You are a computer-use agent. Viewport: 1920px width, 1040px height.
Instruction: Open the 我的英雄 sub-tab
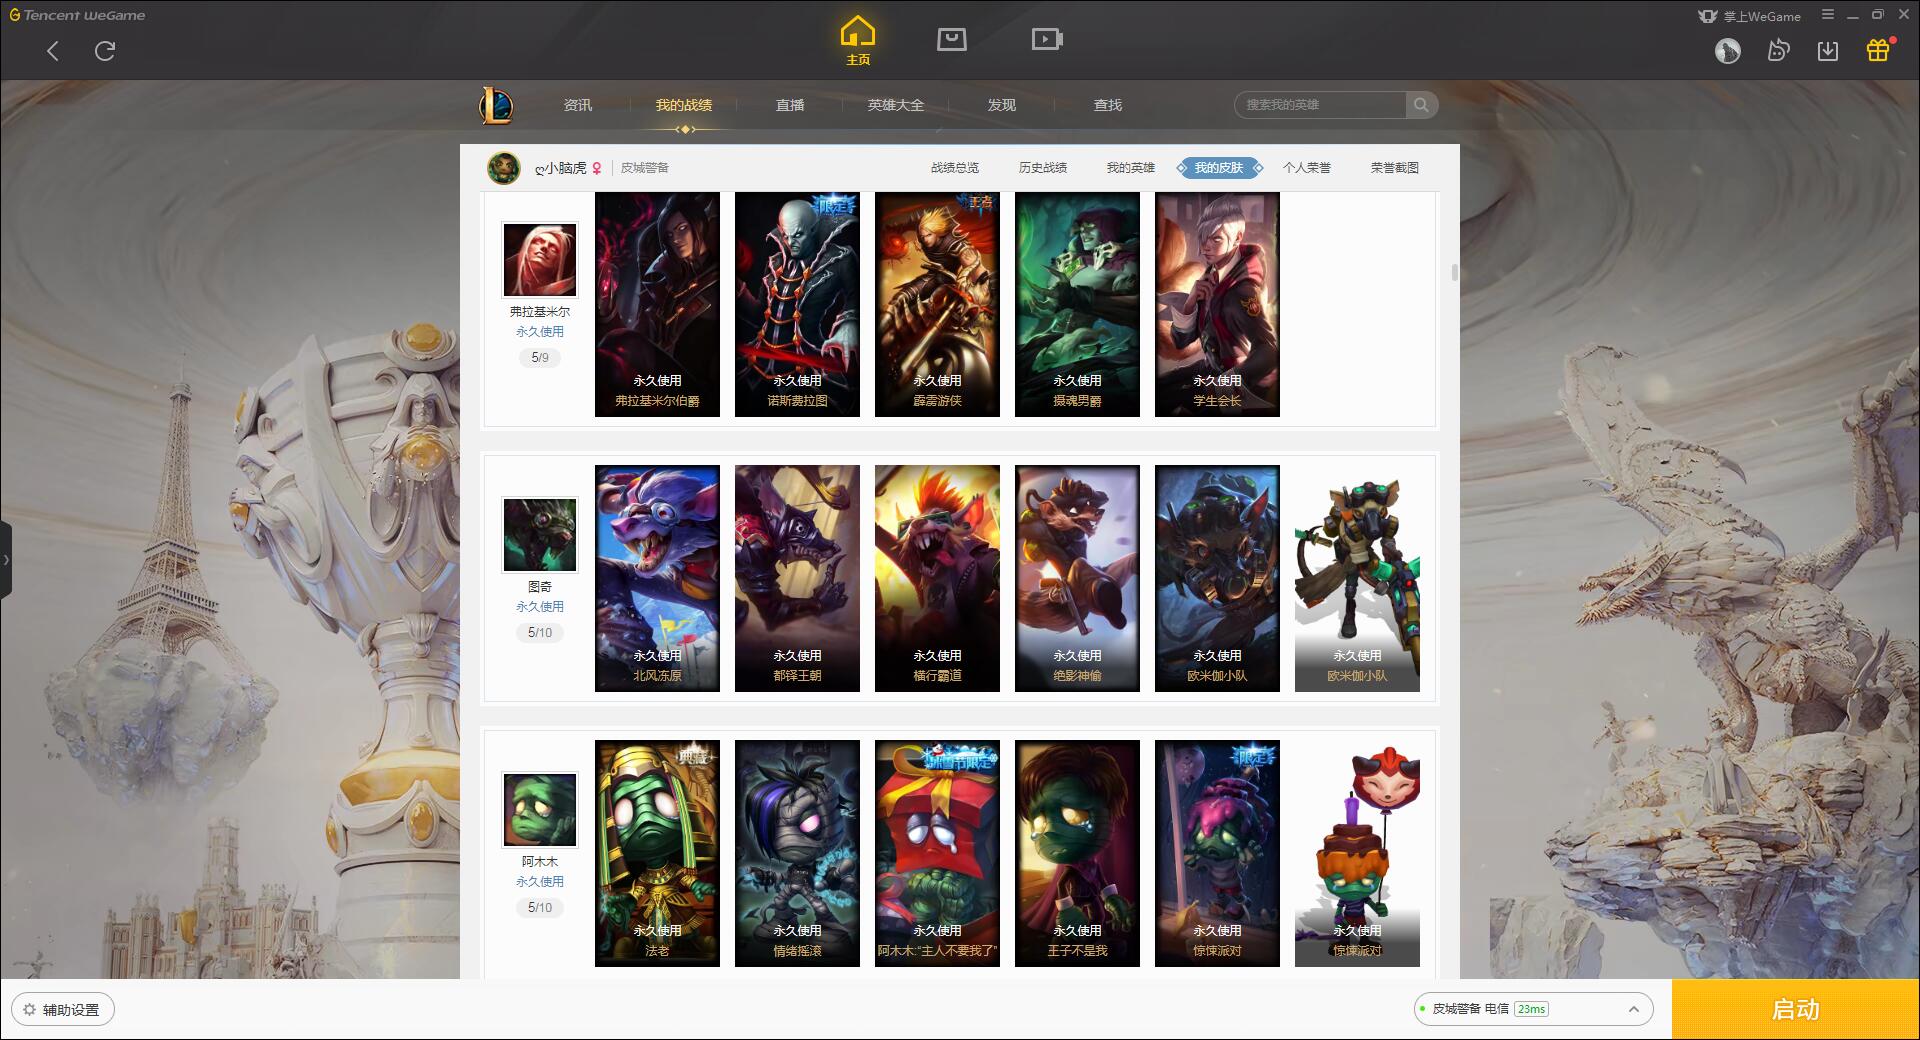(1131, 168)
